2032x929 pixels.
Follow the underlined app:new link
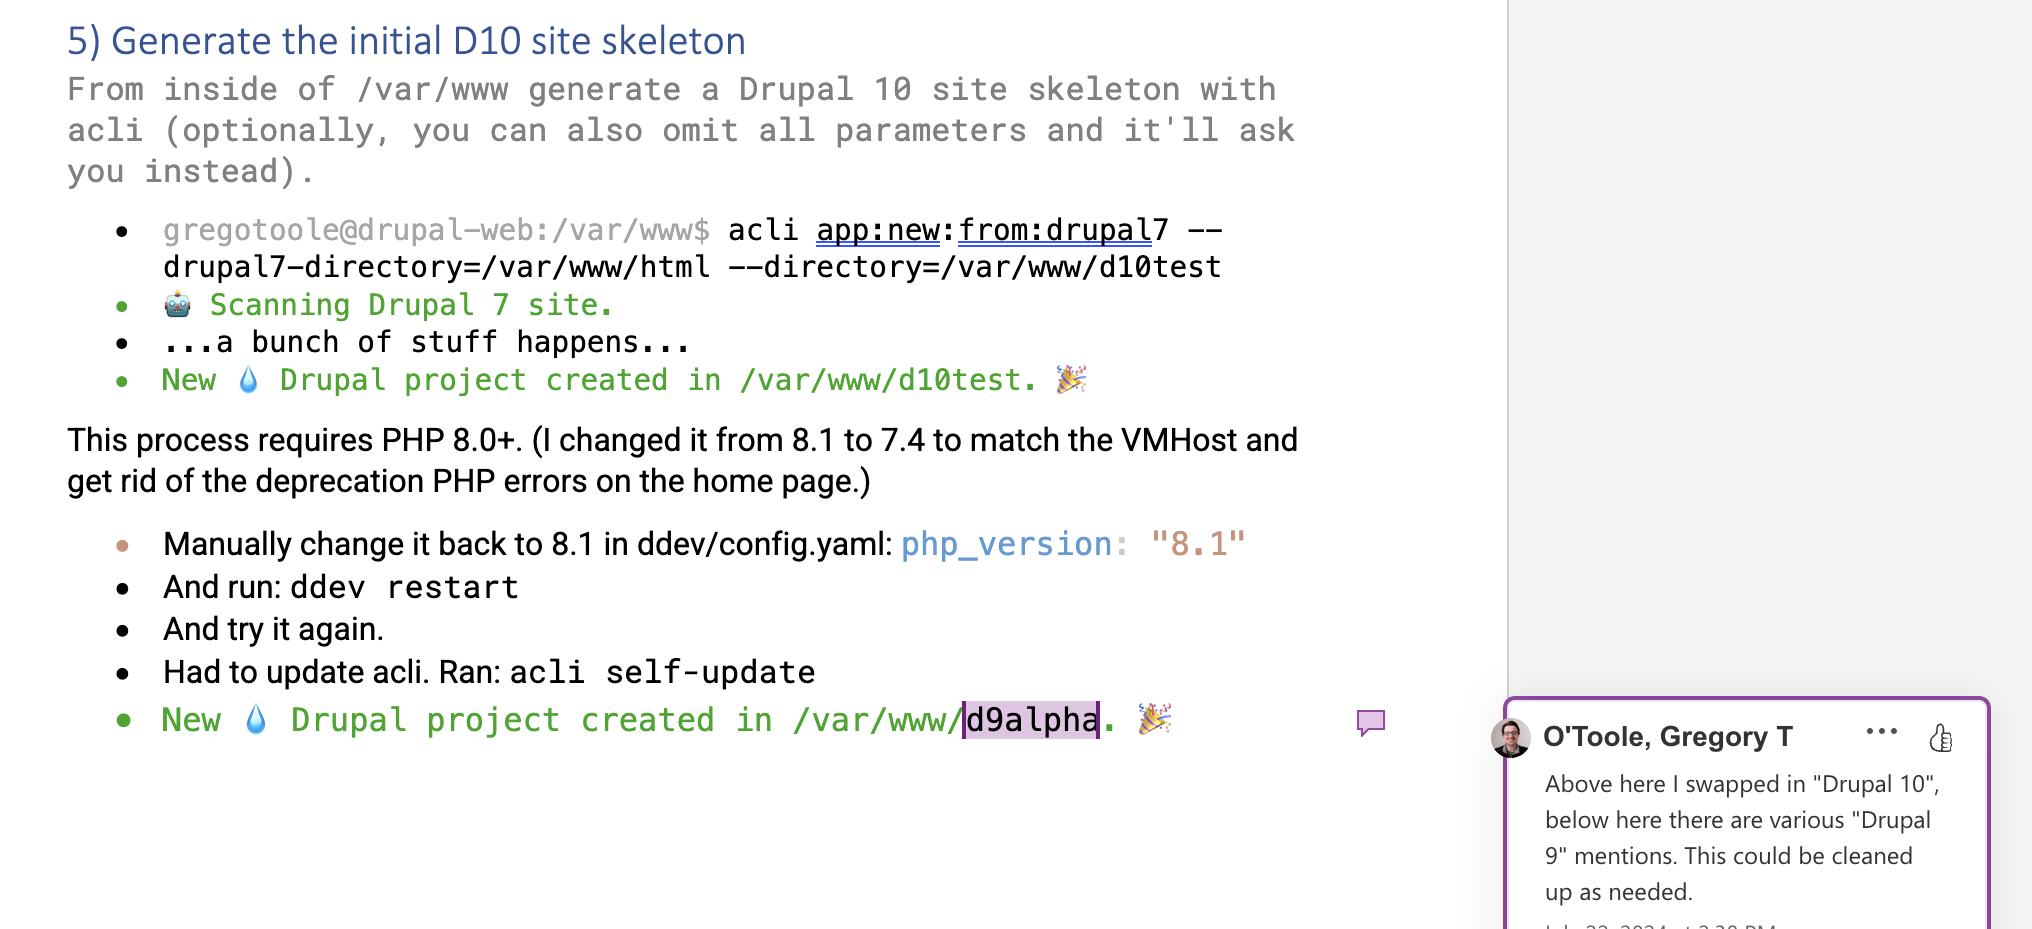click(878, 231)
